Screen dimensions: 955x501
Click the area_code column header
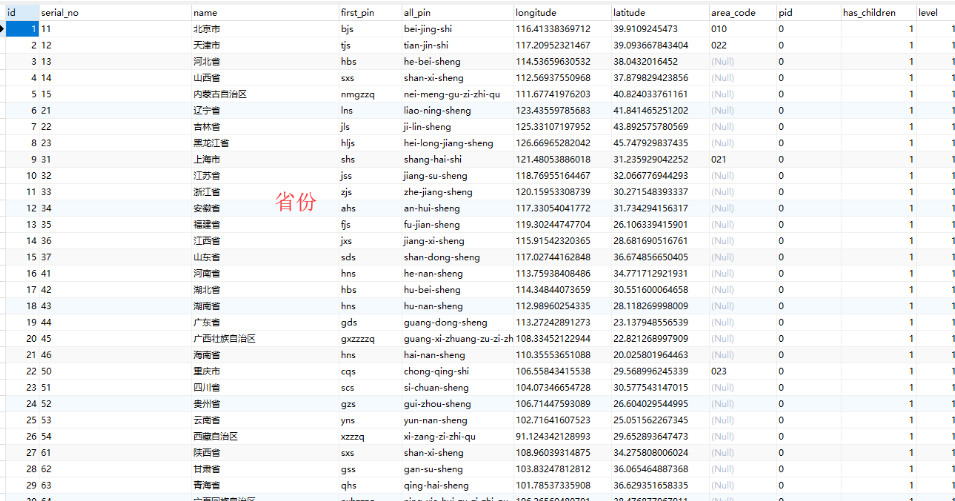coord(733,12)
